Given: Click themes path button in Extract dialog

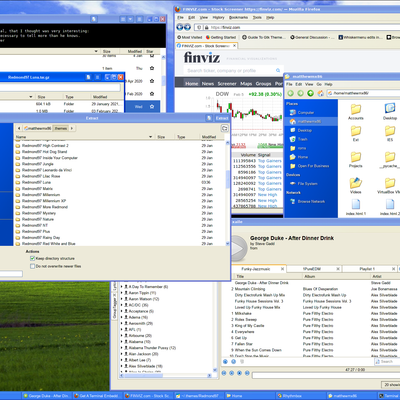Looking at the screenshot, I should (61, 128).
